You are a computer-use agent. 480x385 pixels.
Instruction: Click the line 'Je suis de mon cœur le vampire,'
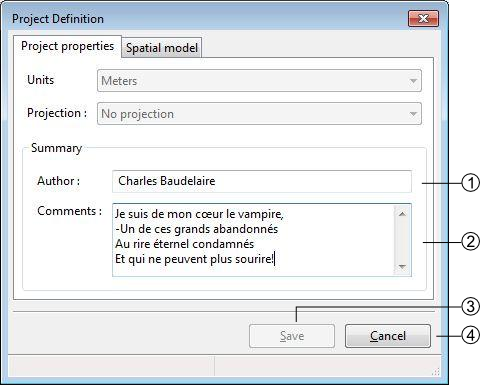[199, 214]
